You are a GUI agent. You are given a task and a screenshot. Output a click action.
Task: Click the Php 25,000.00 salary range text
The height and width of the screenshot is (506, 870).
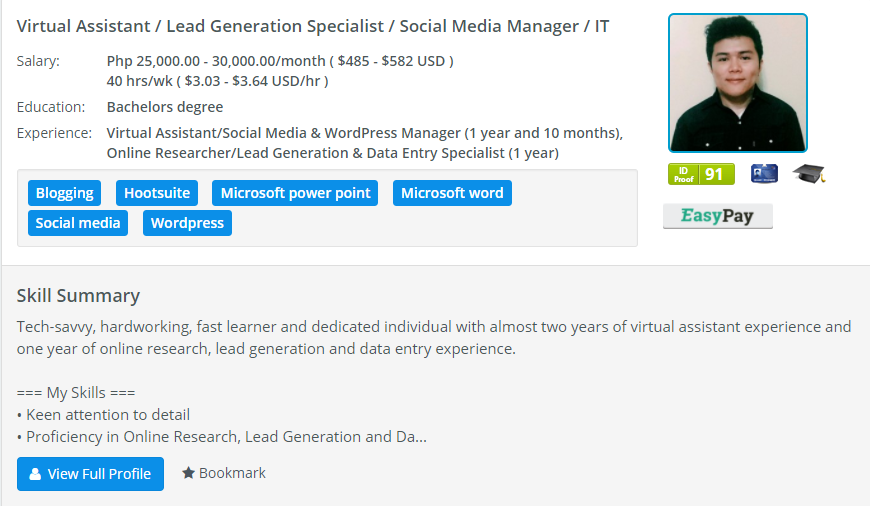tap(280, 61)
